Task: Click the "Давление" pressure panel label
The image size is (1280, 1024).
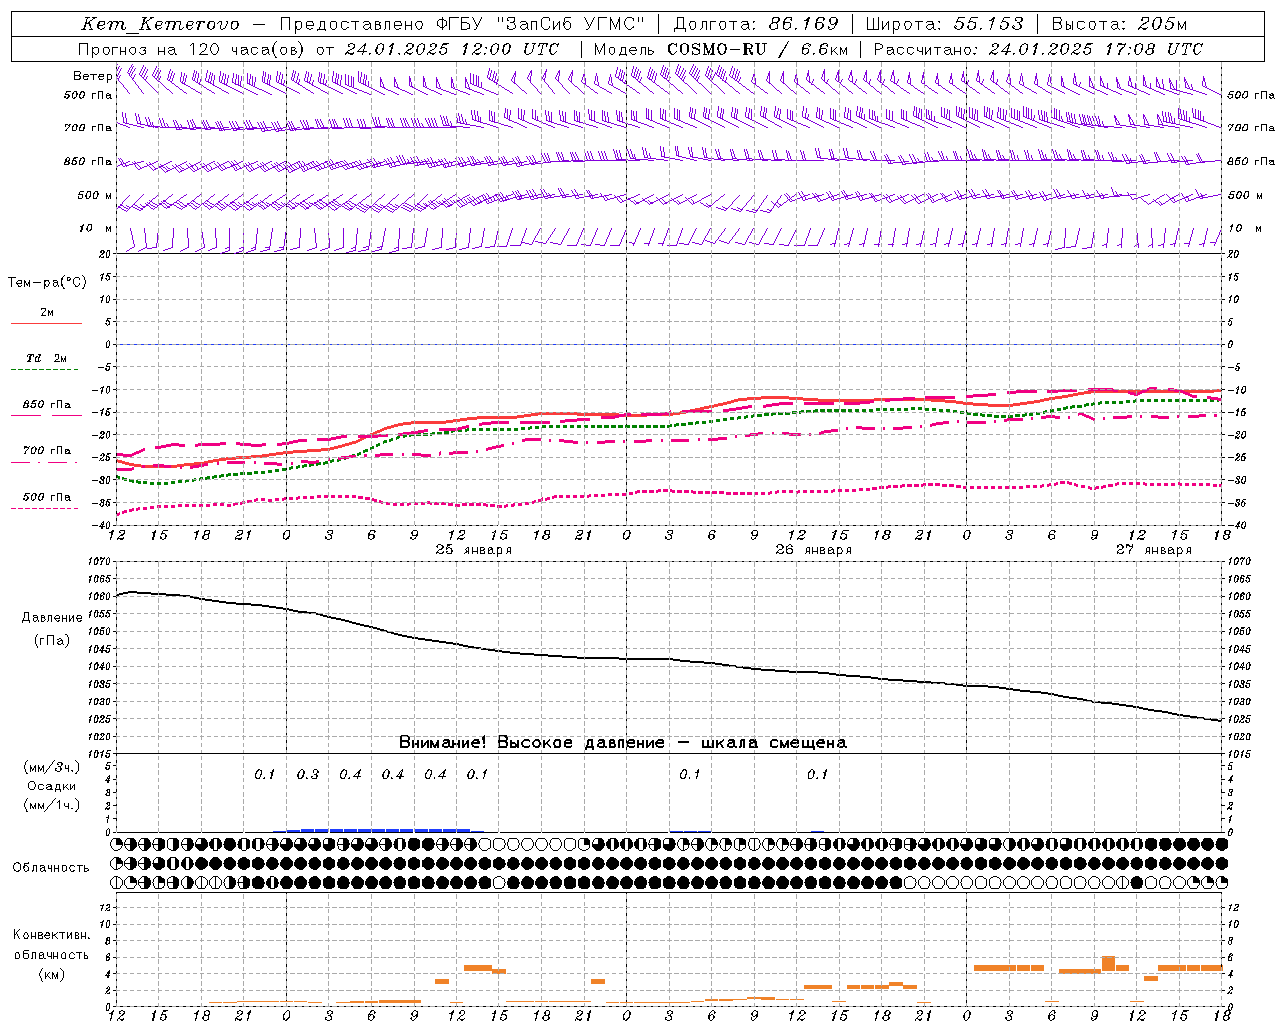Action: point(52,618)
